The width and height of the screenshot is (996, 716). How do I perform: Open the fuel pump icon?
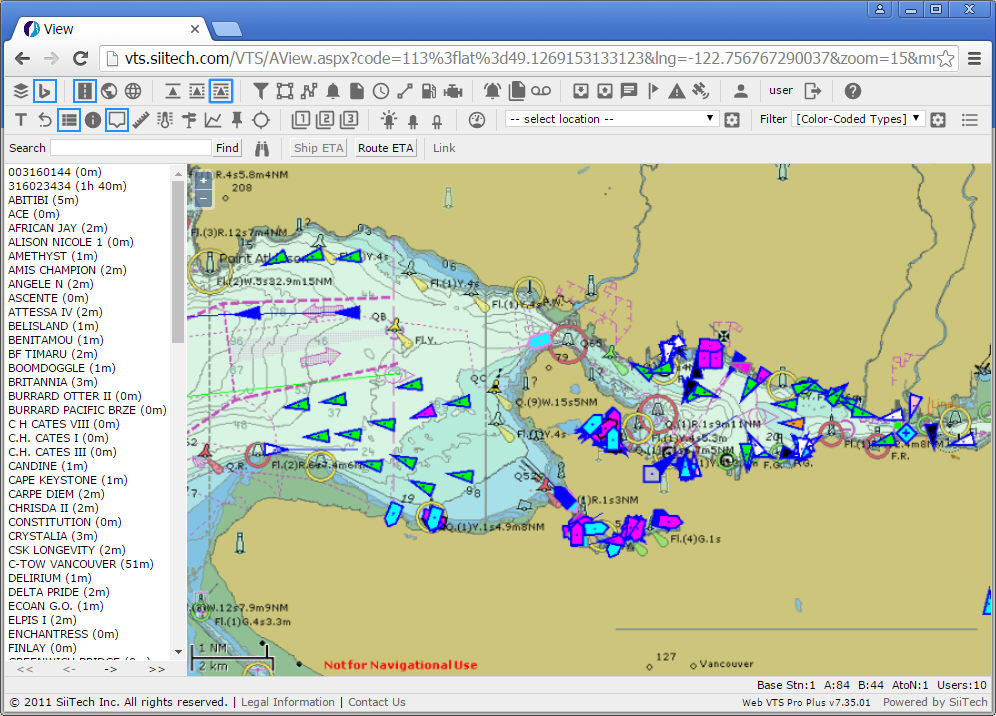pyautogui.click(x=429, y=91)
